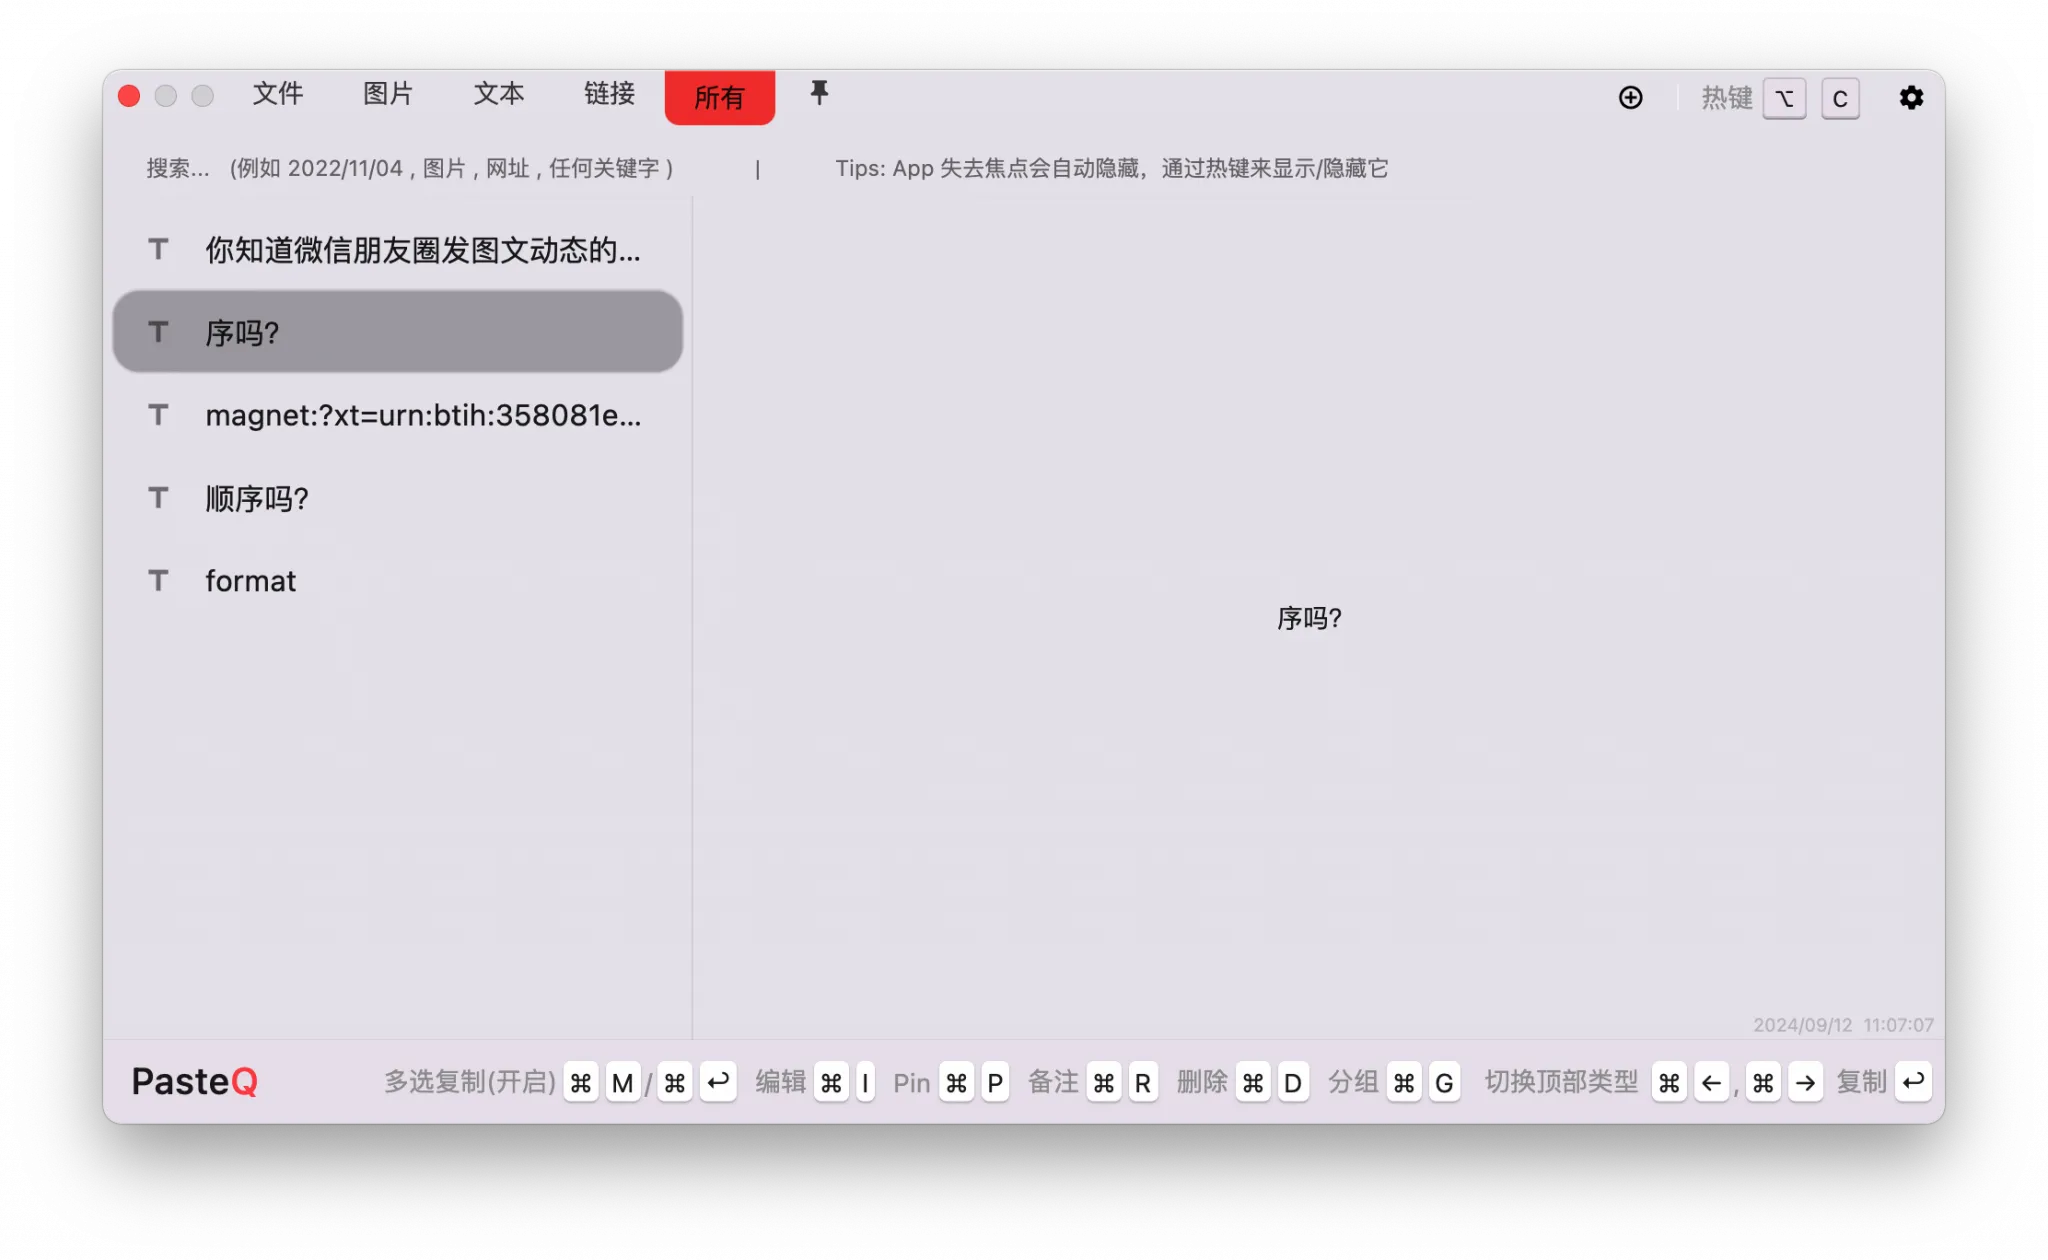
Task: Toggle 多选复制 multi-select copy mode
Action: 468,1081
